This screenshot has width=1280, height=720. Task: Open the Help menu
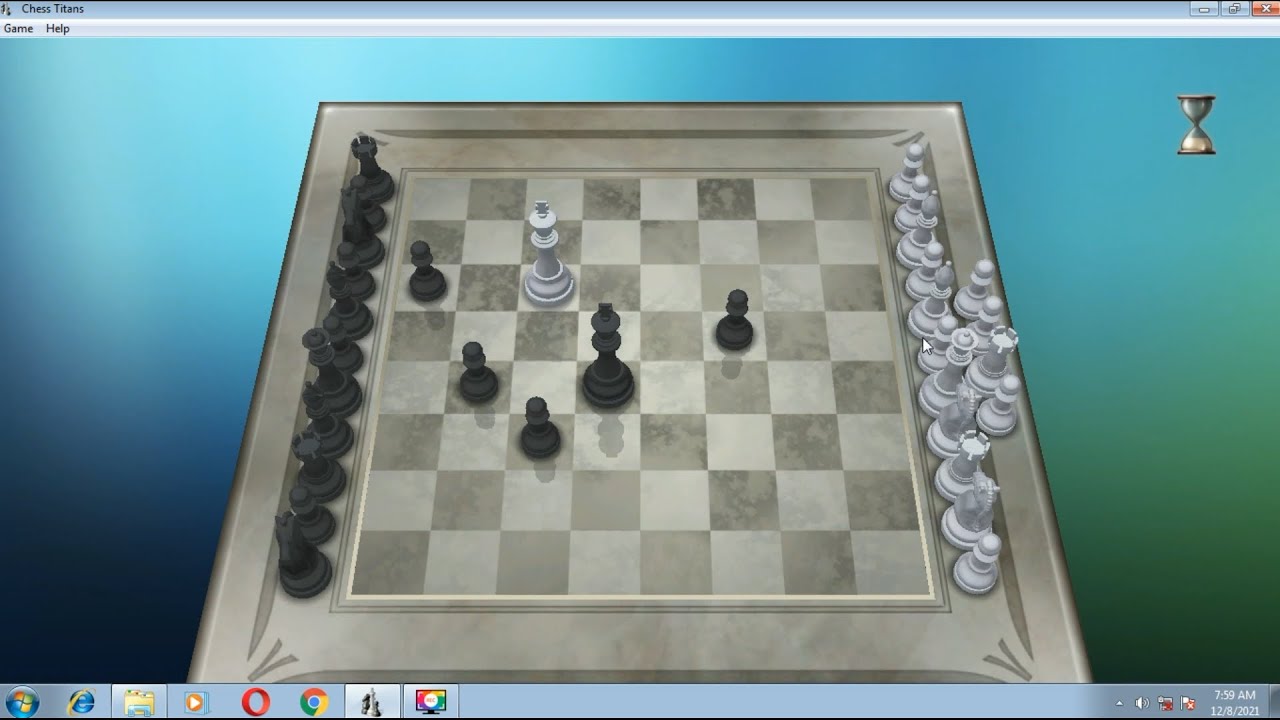click(58, 29)
